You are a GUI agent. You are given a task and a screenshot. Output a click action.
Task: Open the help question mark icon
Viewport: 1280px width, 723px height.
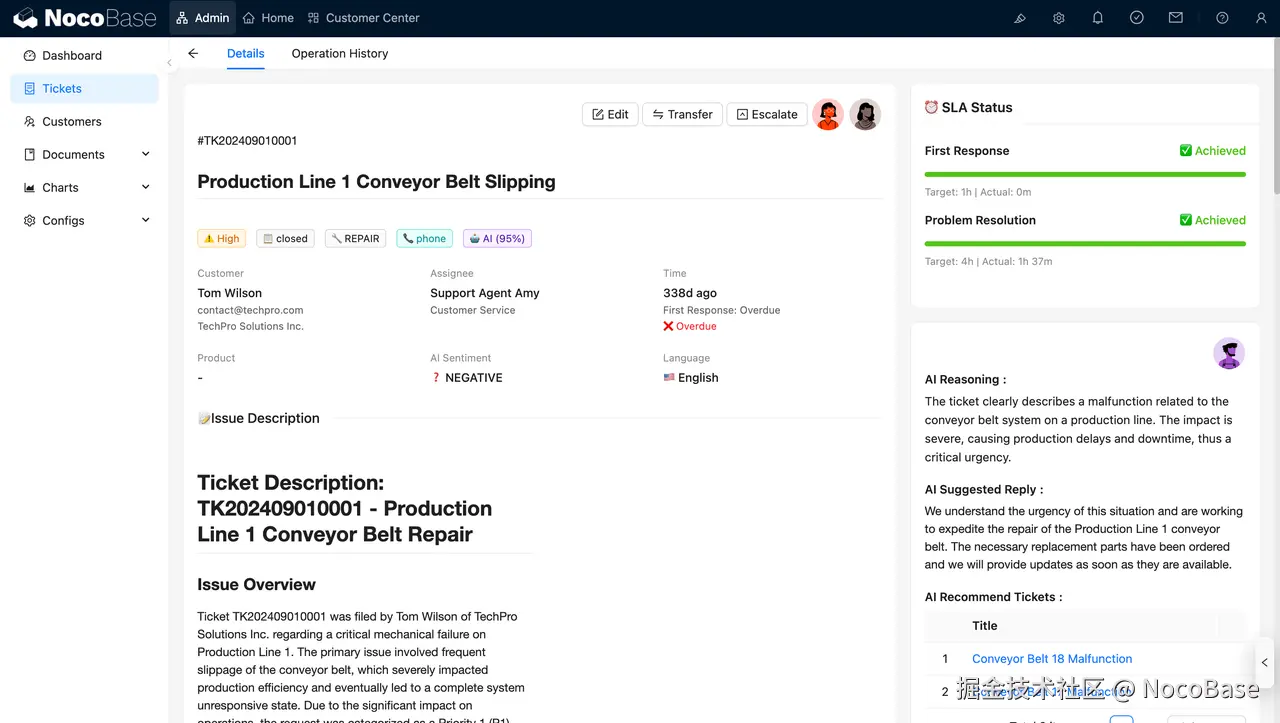click(1222, 18)
